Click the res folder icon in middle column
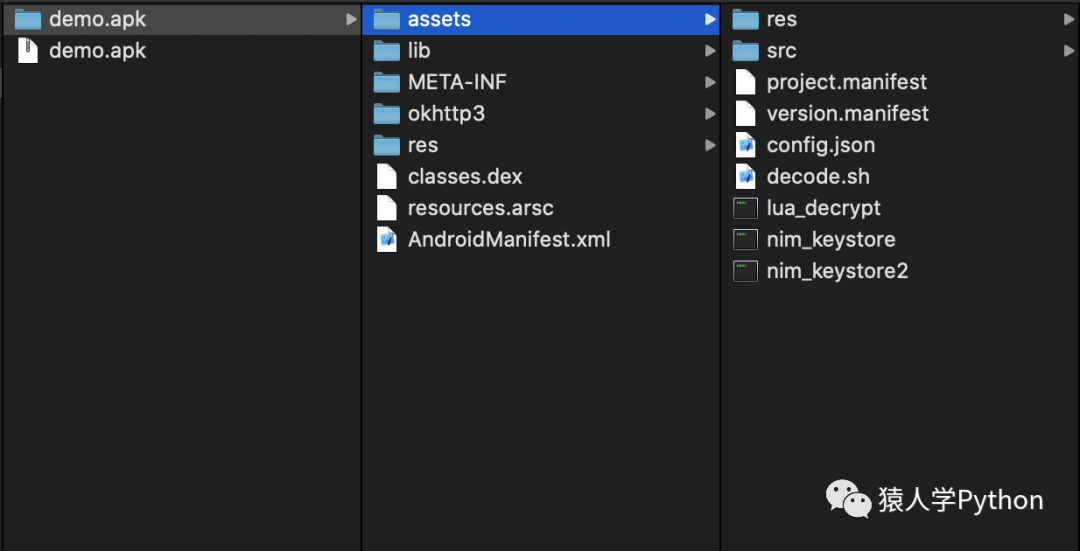Viewport: 1080px width, 551px height. tap(387, 145)
